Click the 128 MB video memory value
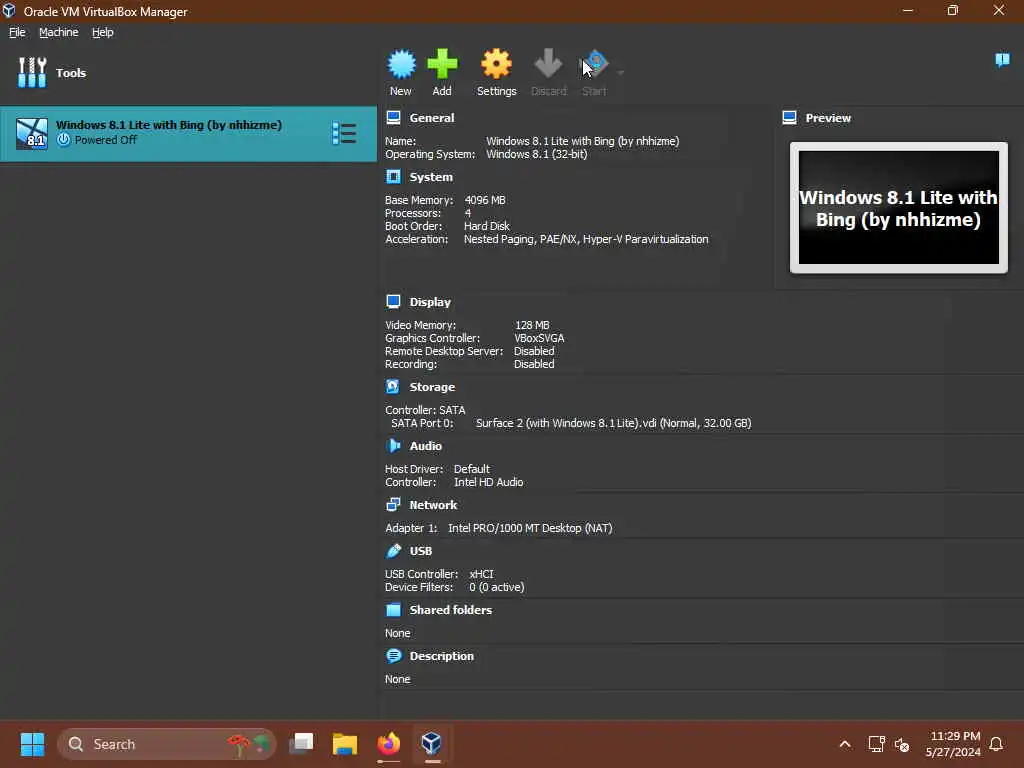This screenshot has width=1024, height=768. click(x=532, y=325)
